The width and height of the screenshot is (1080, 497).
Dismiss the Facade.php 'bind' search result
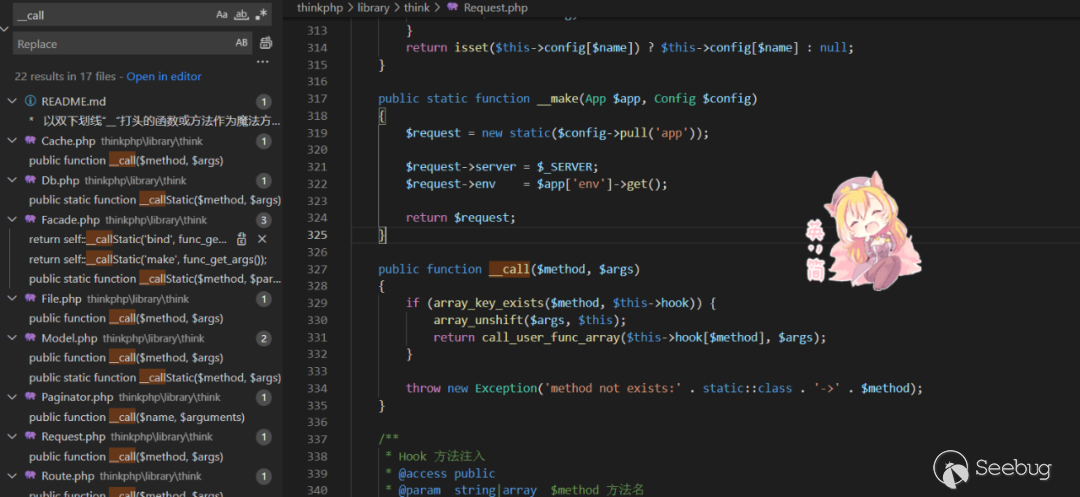[262, 239]
